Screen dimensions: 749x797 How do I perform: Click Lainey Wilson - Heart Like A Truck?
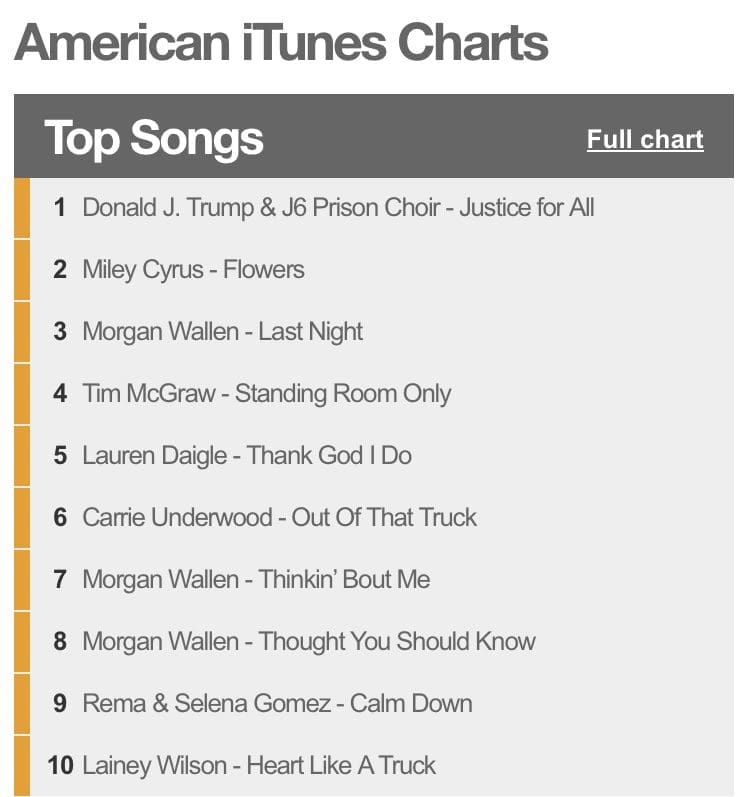pyautogui.click(x=258, y=766)
